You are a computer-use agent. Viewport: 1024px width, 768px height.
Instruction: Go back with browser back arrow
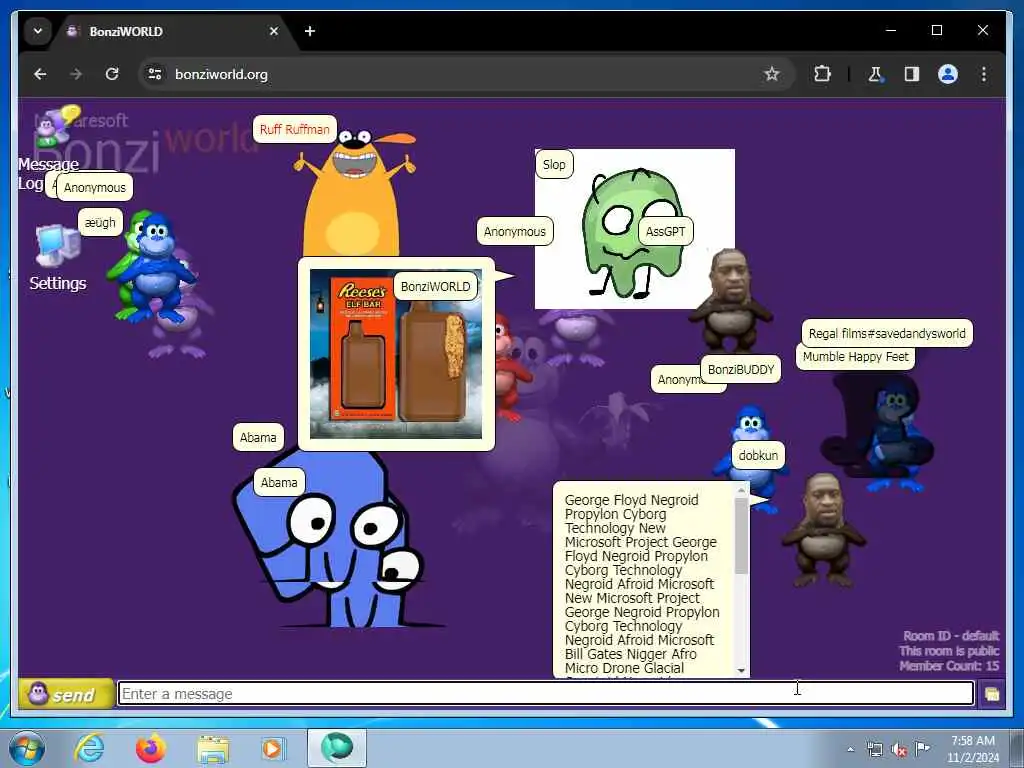point(40,74)
